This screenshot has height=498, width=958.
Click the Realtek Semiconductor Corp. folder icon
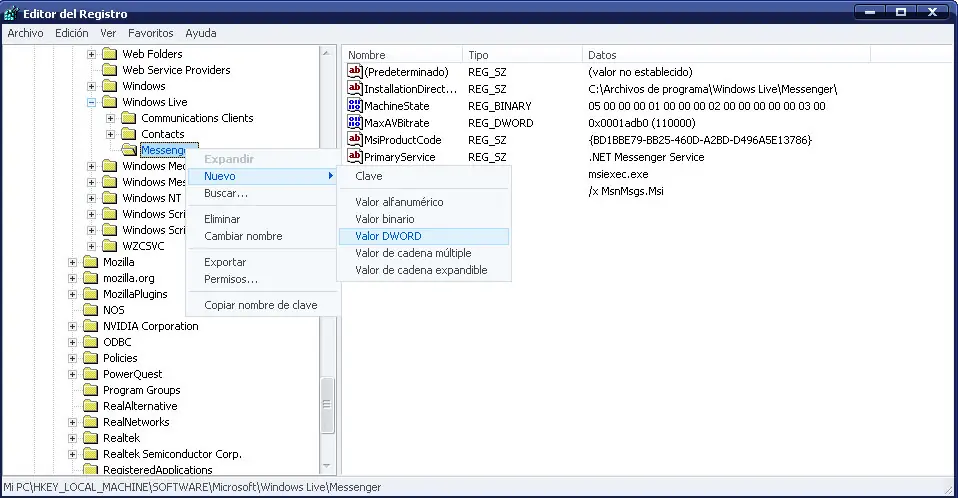tap(90, 454)
